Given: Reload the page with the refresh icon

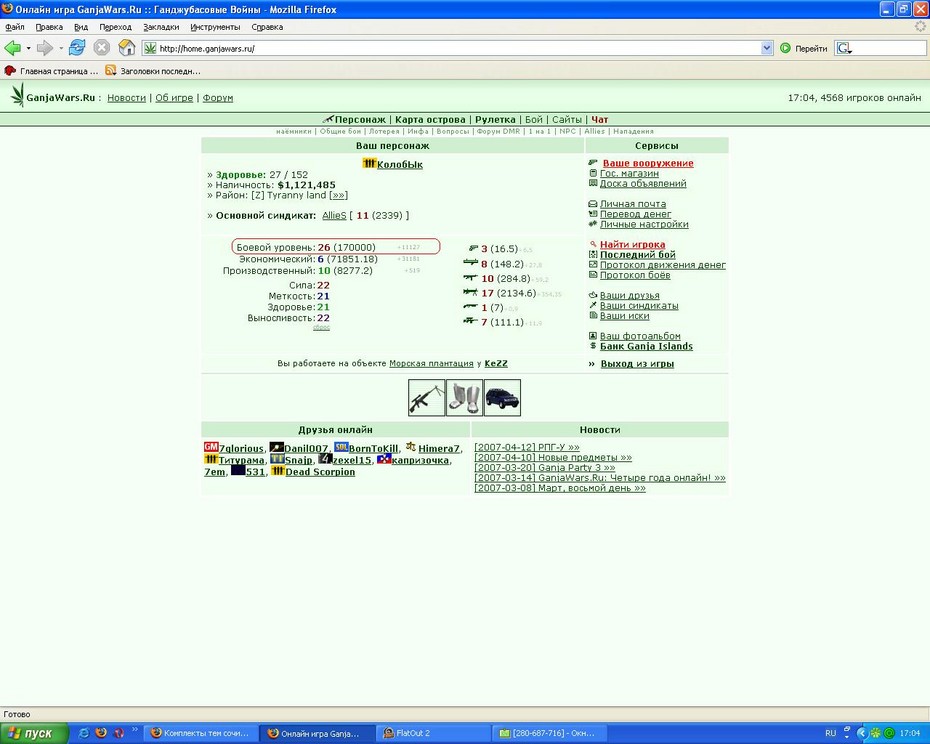Looking at the screenshot, I should (77, 48).
